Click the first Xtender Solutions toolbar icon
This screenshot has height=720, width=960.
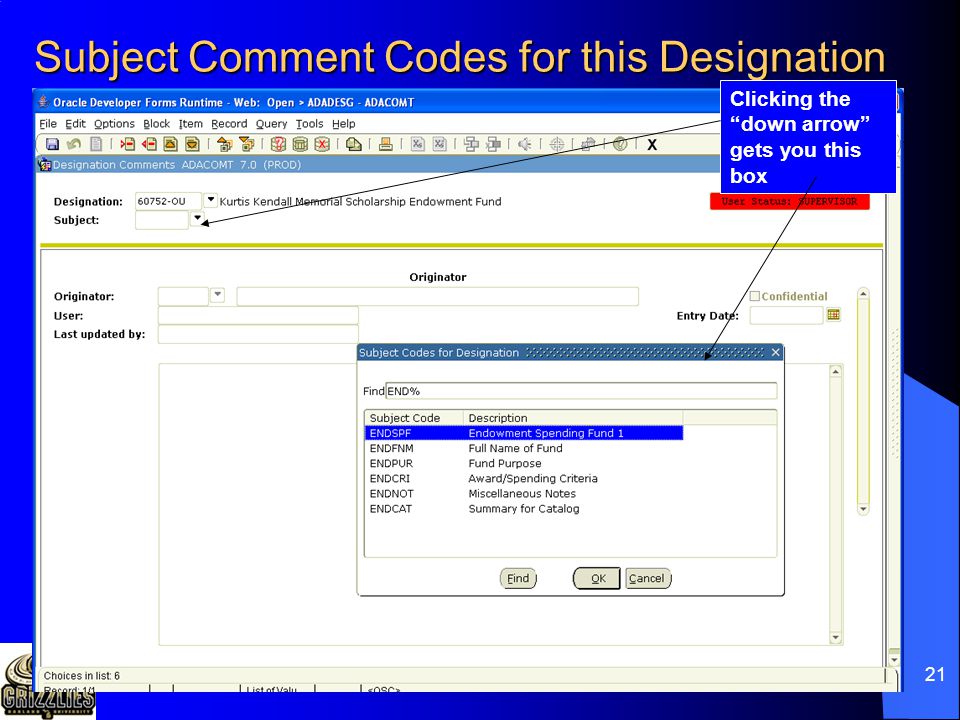418,144
